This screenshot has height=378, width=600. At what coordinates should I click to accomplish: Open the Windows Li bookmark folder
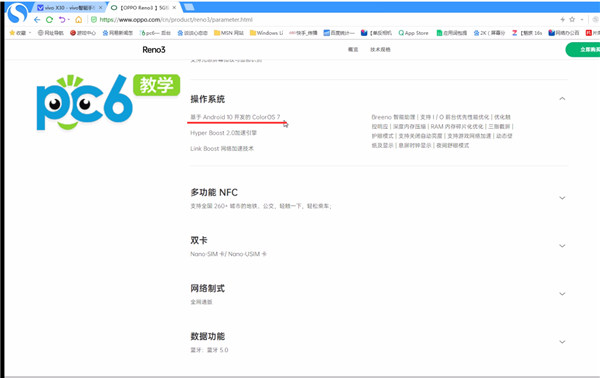tap(266, 33)
